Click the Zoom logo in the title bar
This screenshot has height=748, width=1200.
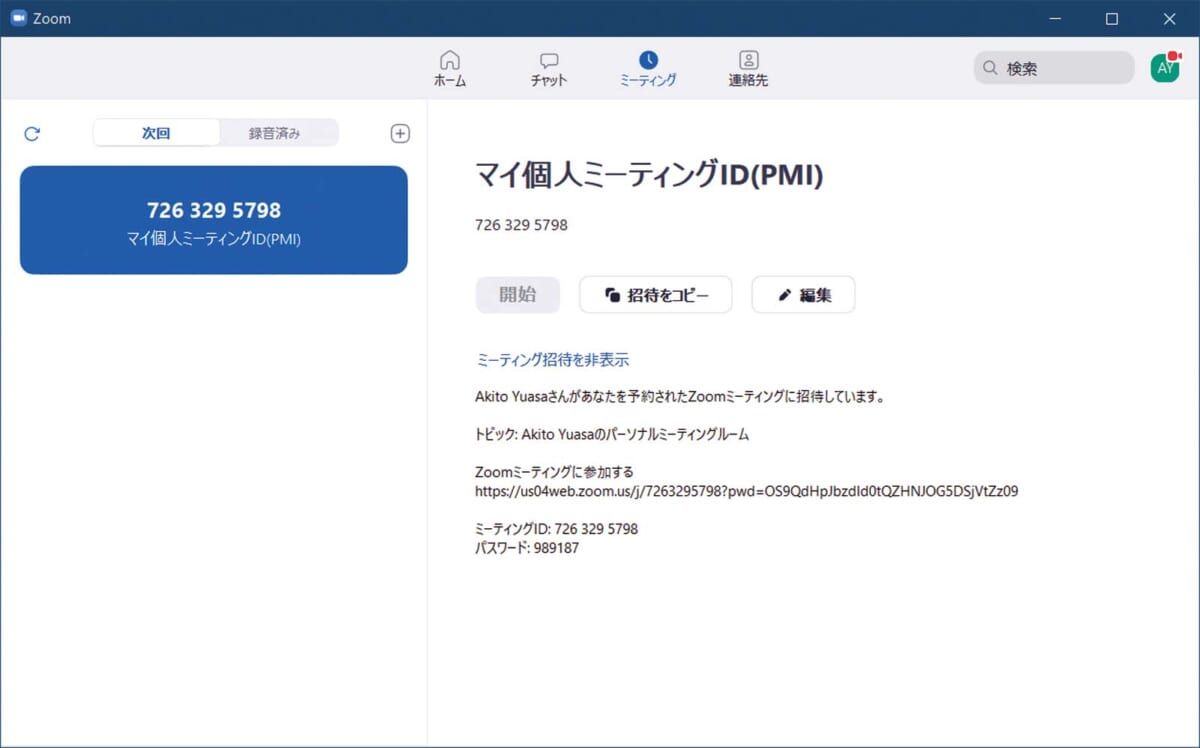click(x=18, y=18)
